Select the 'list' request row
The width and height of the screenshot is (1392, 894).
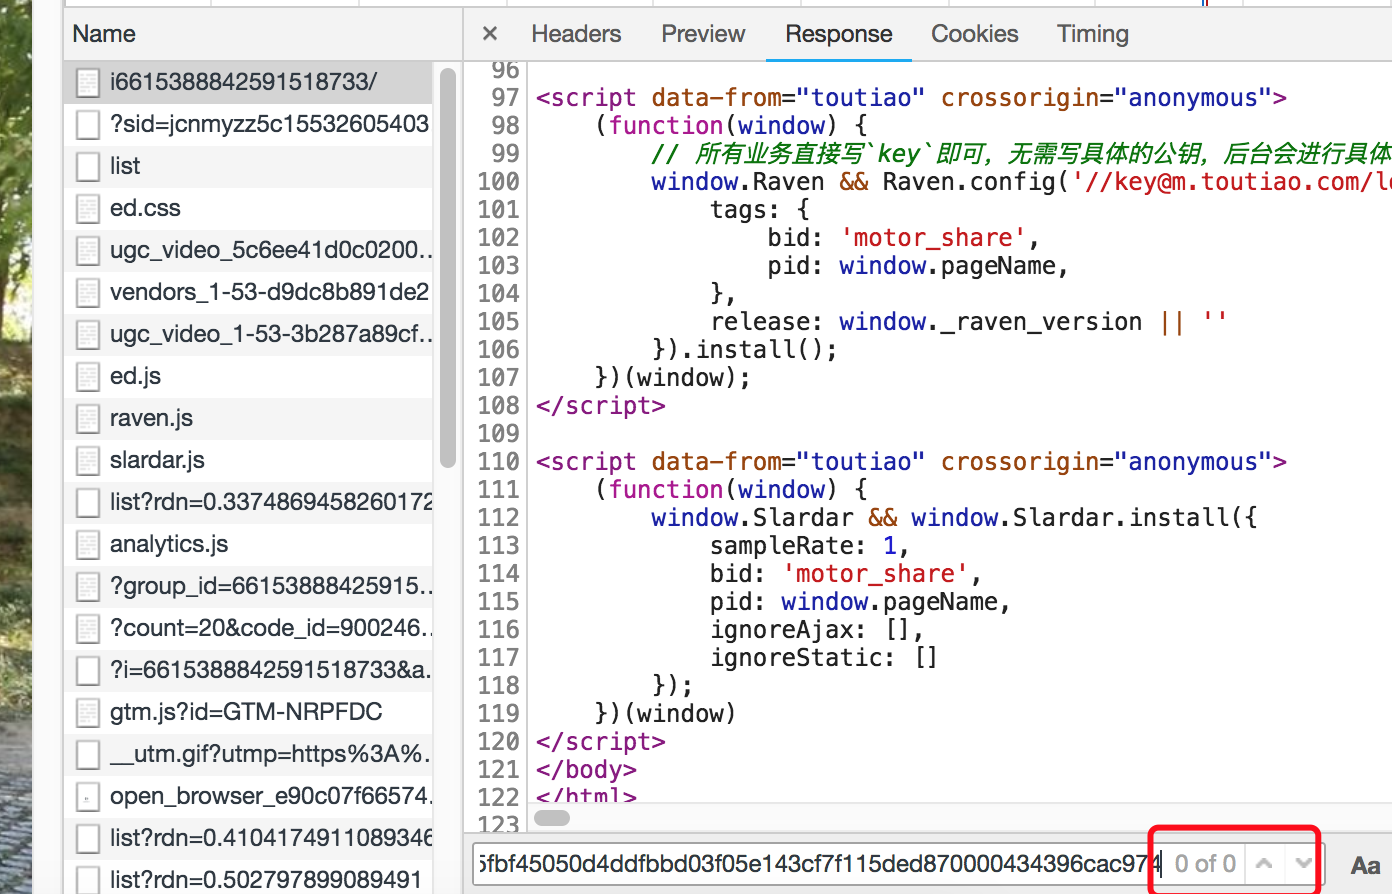click(248, 166)
